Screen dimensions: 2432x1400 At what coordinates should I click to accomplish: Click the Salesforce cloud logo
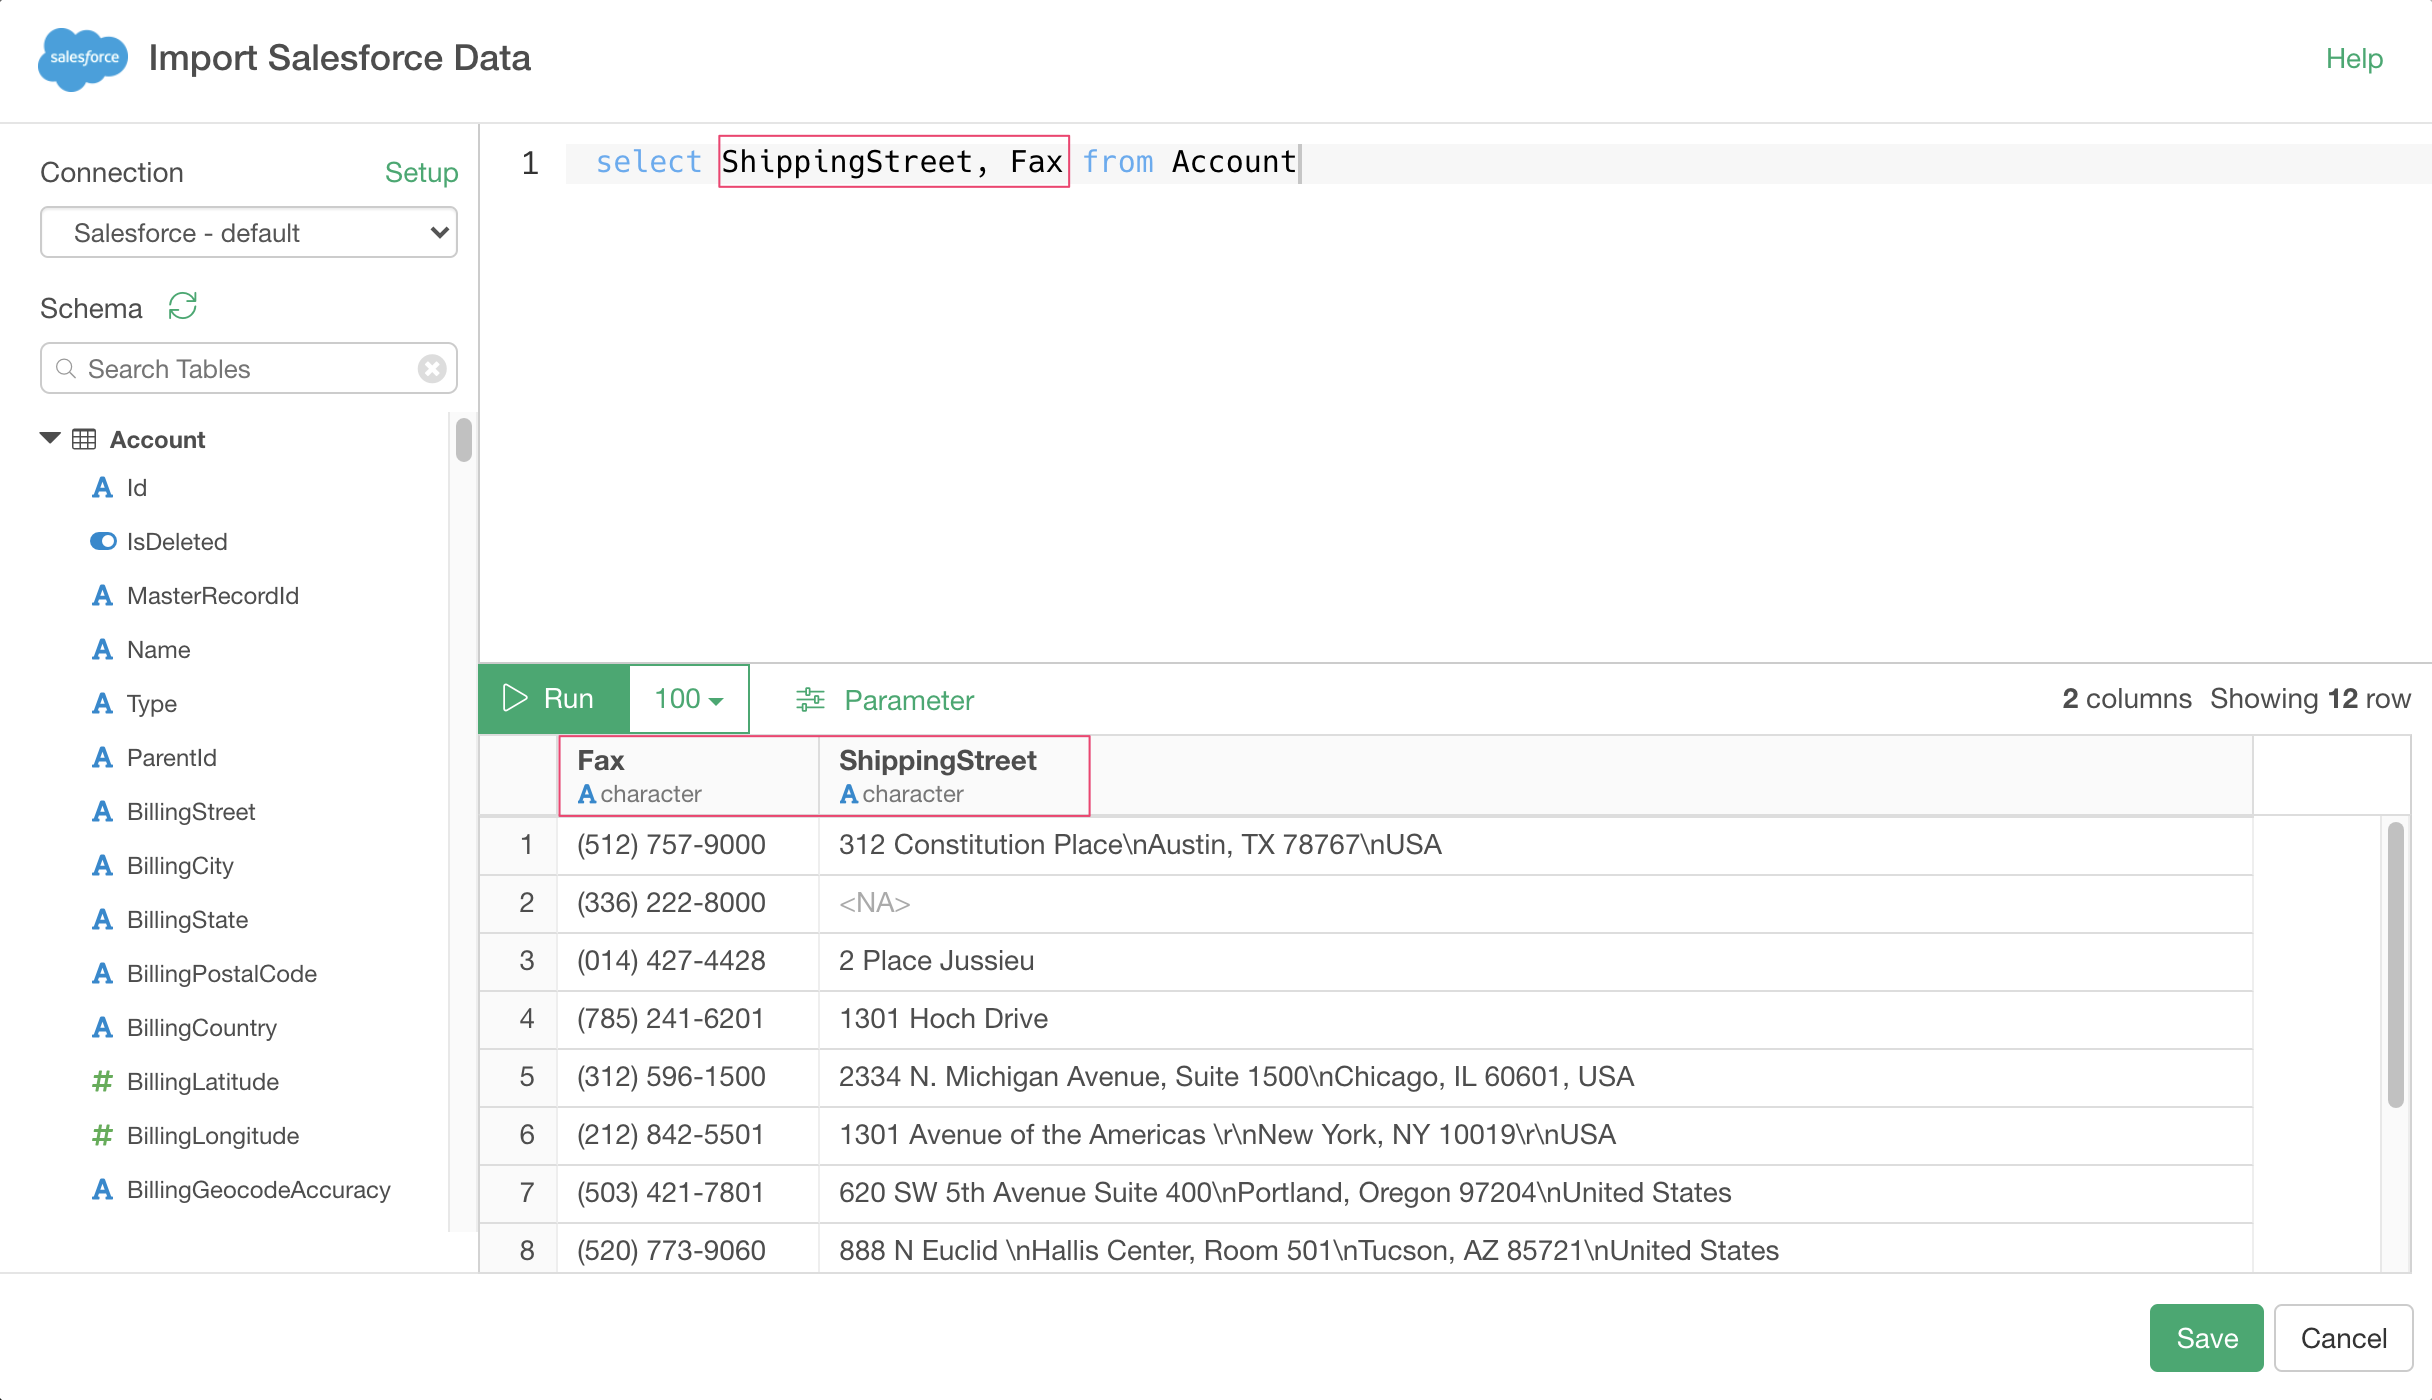tap(84, 58)
